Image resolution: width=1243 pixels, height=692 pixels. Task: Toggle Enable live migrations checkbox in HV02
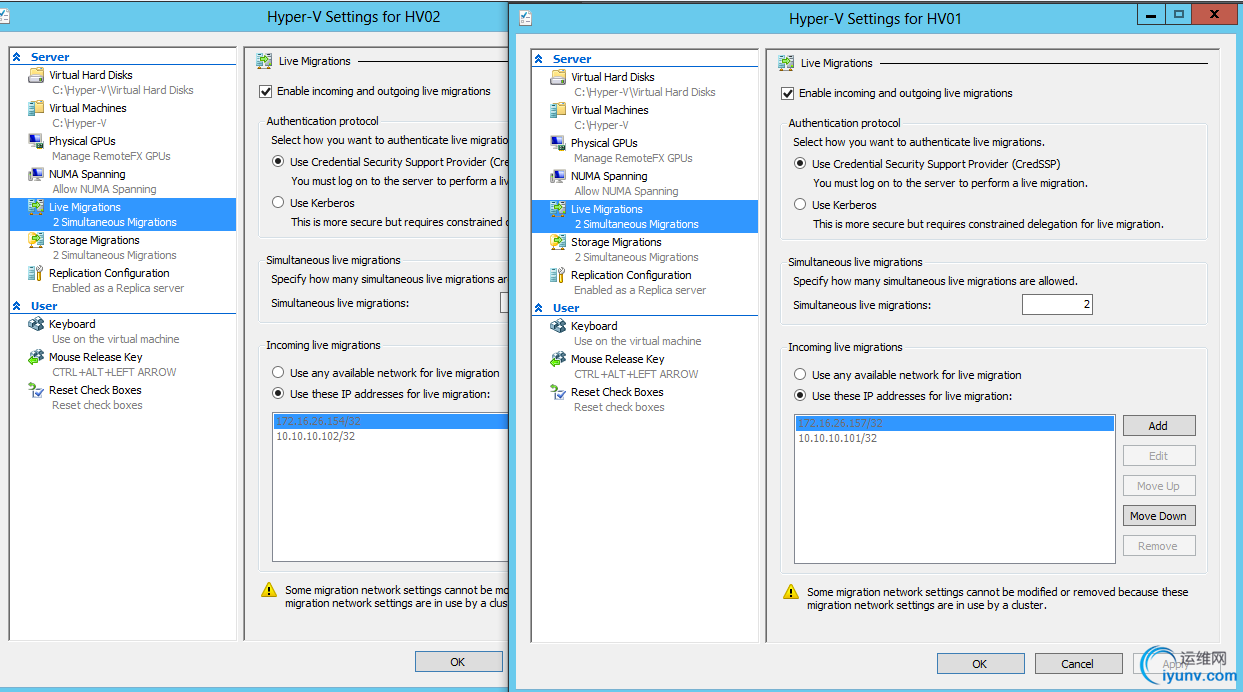coord(266,91)
